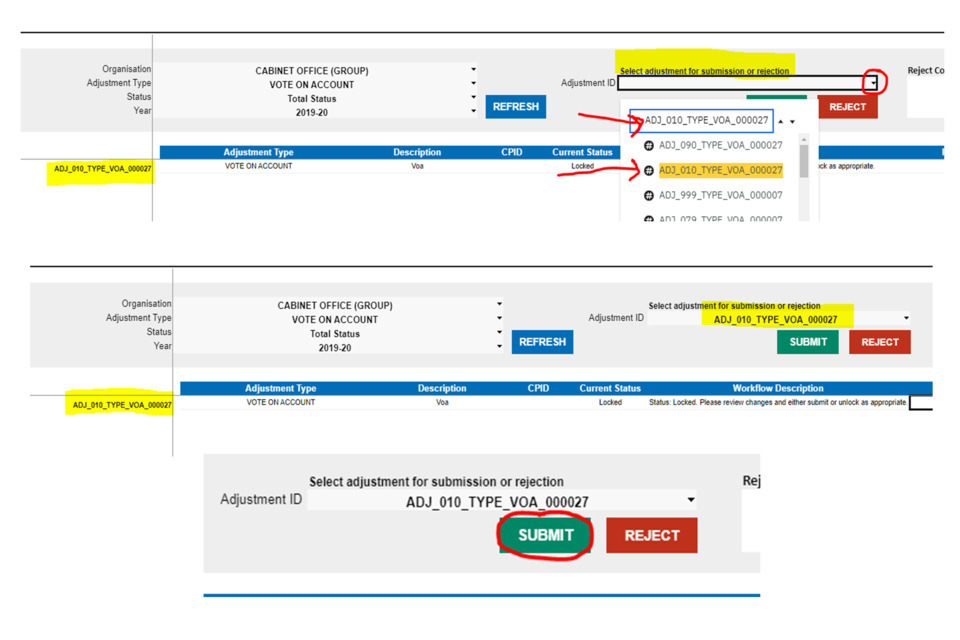
Task: Click globe icon beside ADJ_999_TYPE_VOA_000007
Action: [648, 196]
